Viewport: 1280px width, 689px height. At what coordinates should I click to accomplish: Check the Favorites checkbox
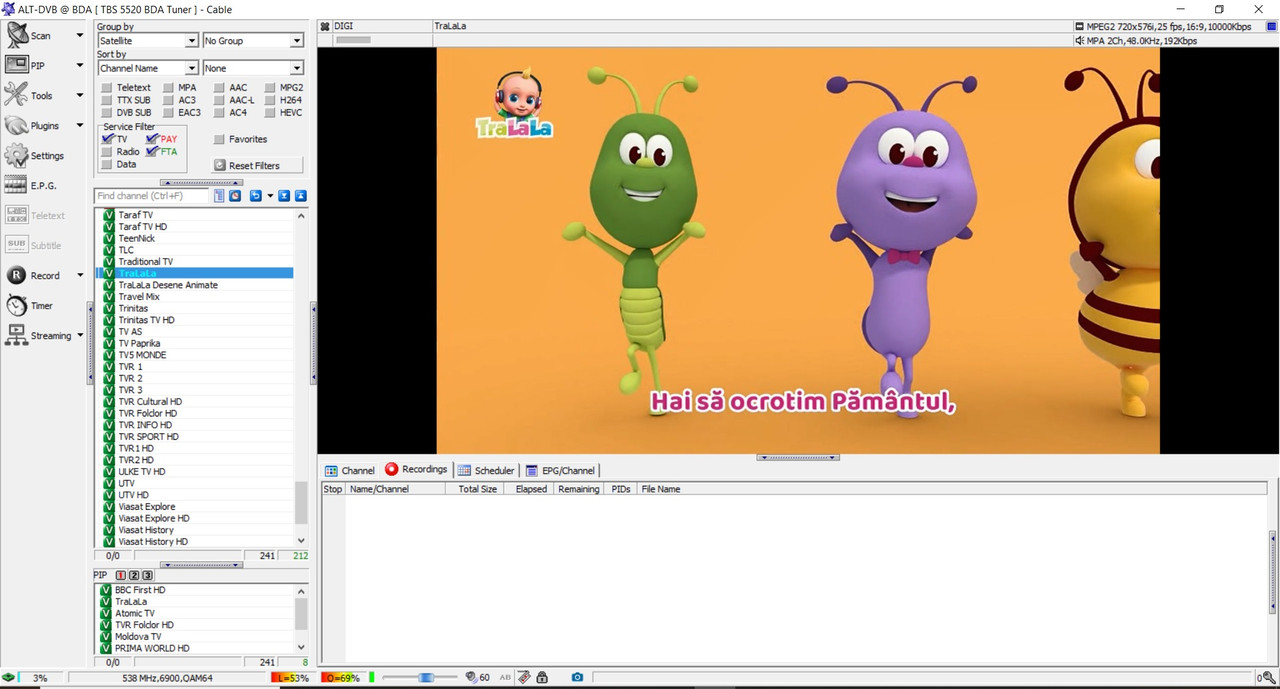[x=219, y=139]
